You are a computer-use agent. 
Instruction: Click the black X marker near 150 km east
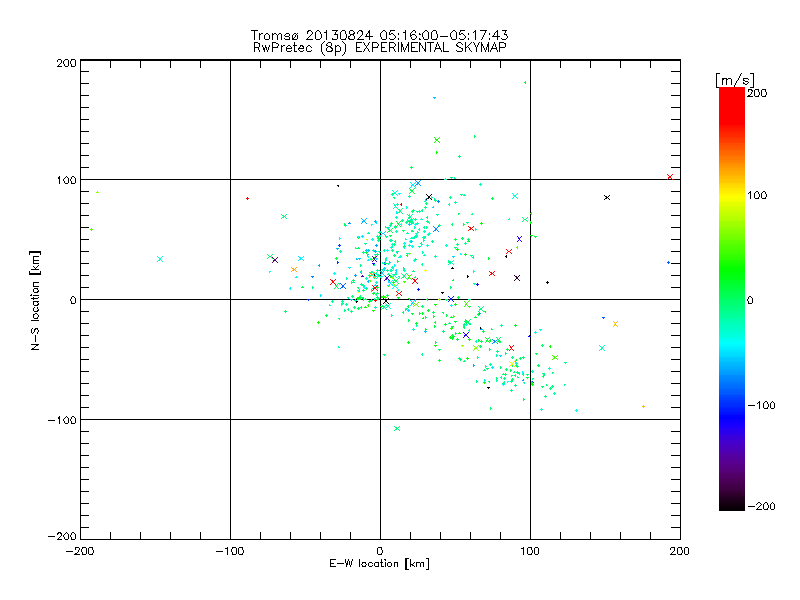point(607,197)
